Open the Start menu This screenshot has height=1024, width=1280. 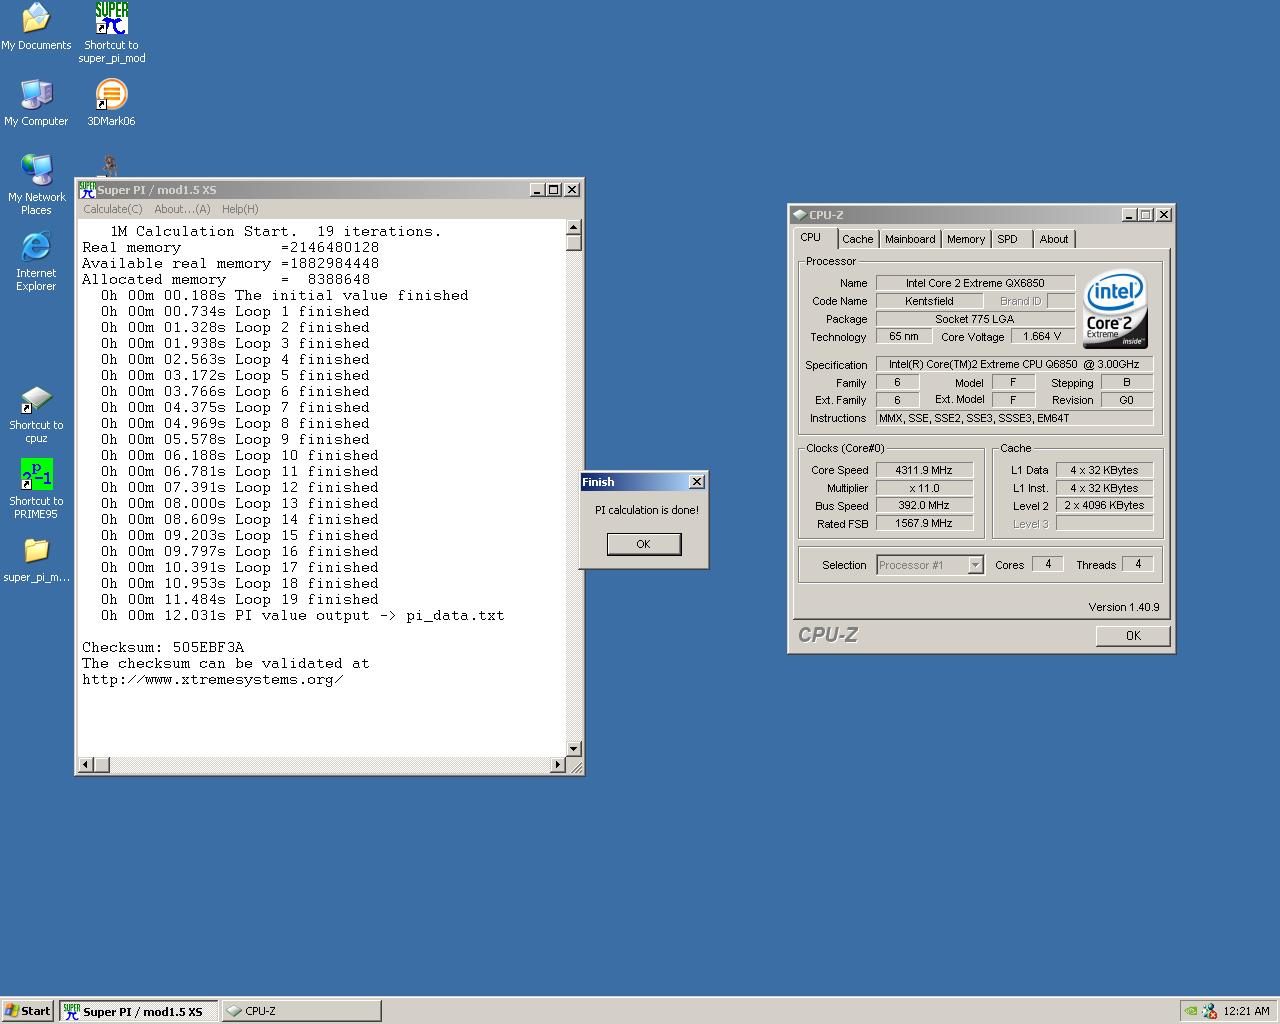click(x=28, y=1011)
